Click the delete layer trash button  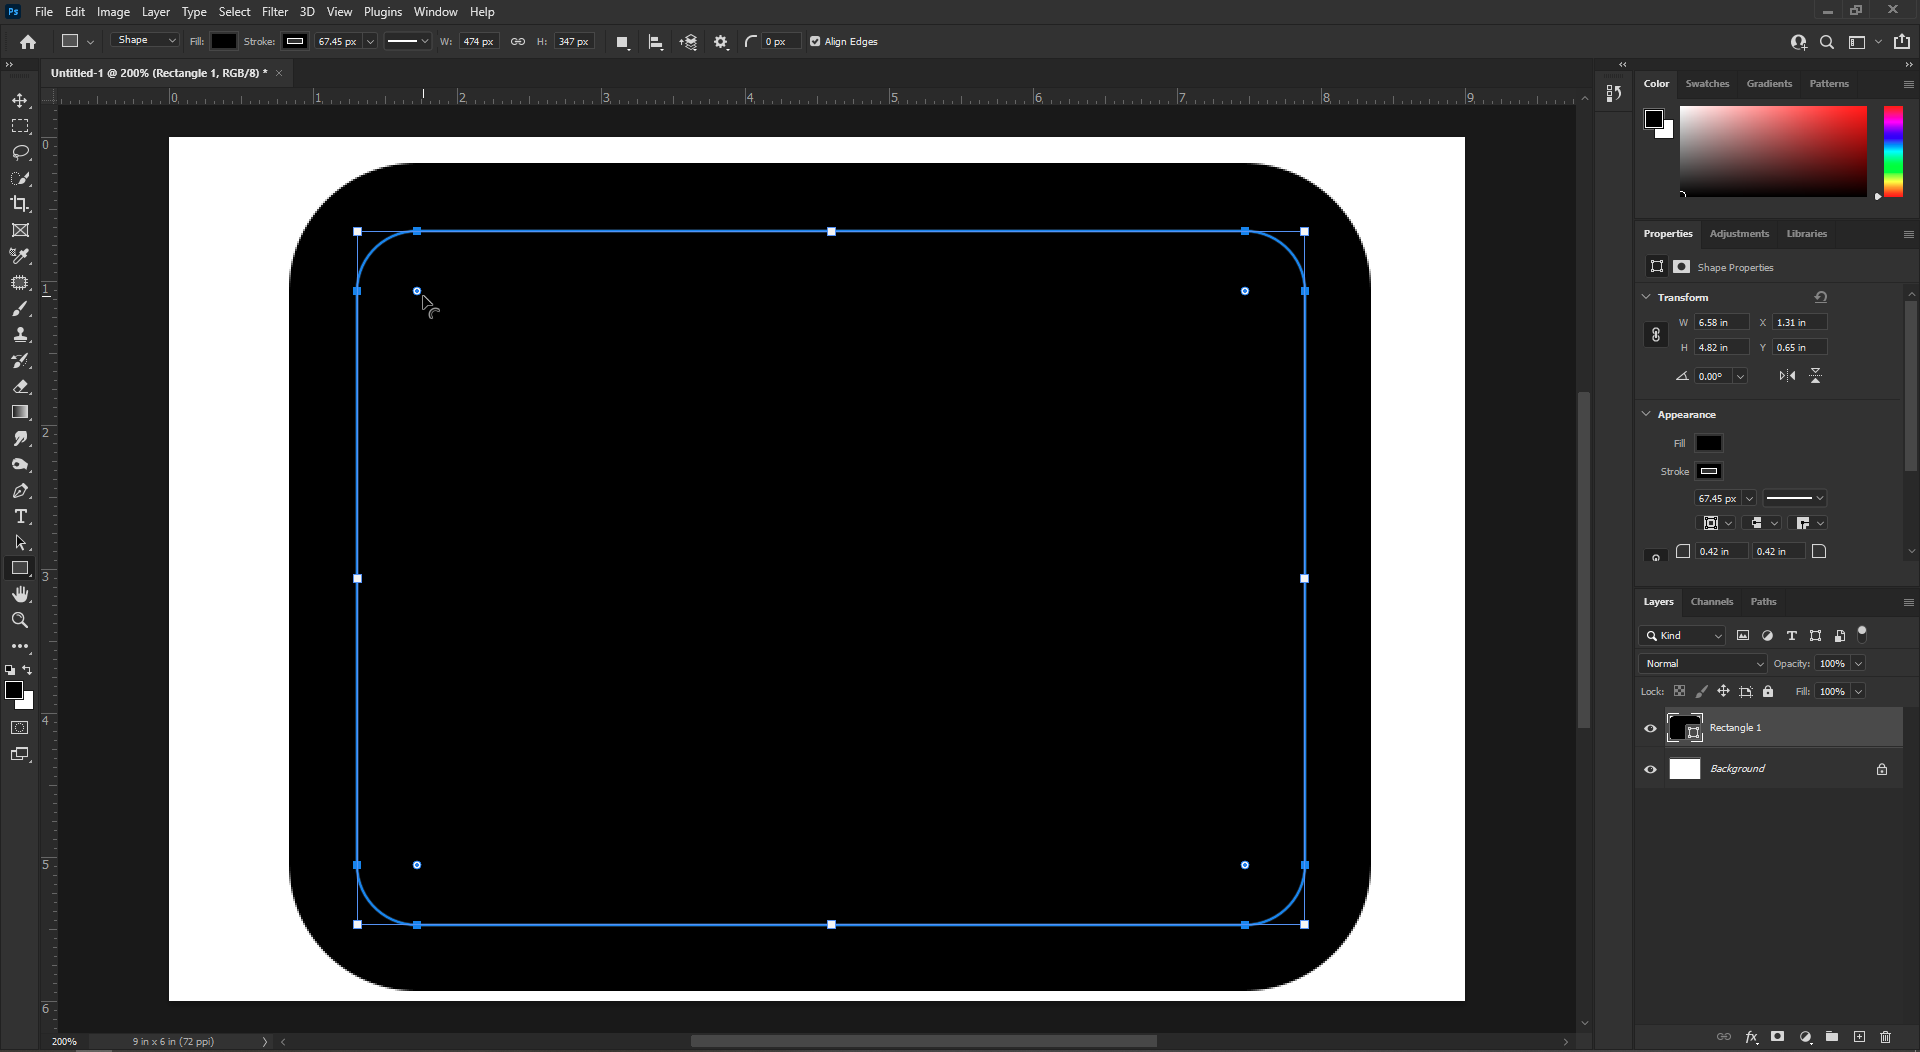pos(1886,1037)
